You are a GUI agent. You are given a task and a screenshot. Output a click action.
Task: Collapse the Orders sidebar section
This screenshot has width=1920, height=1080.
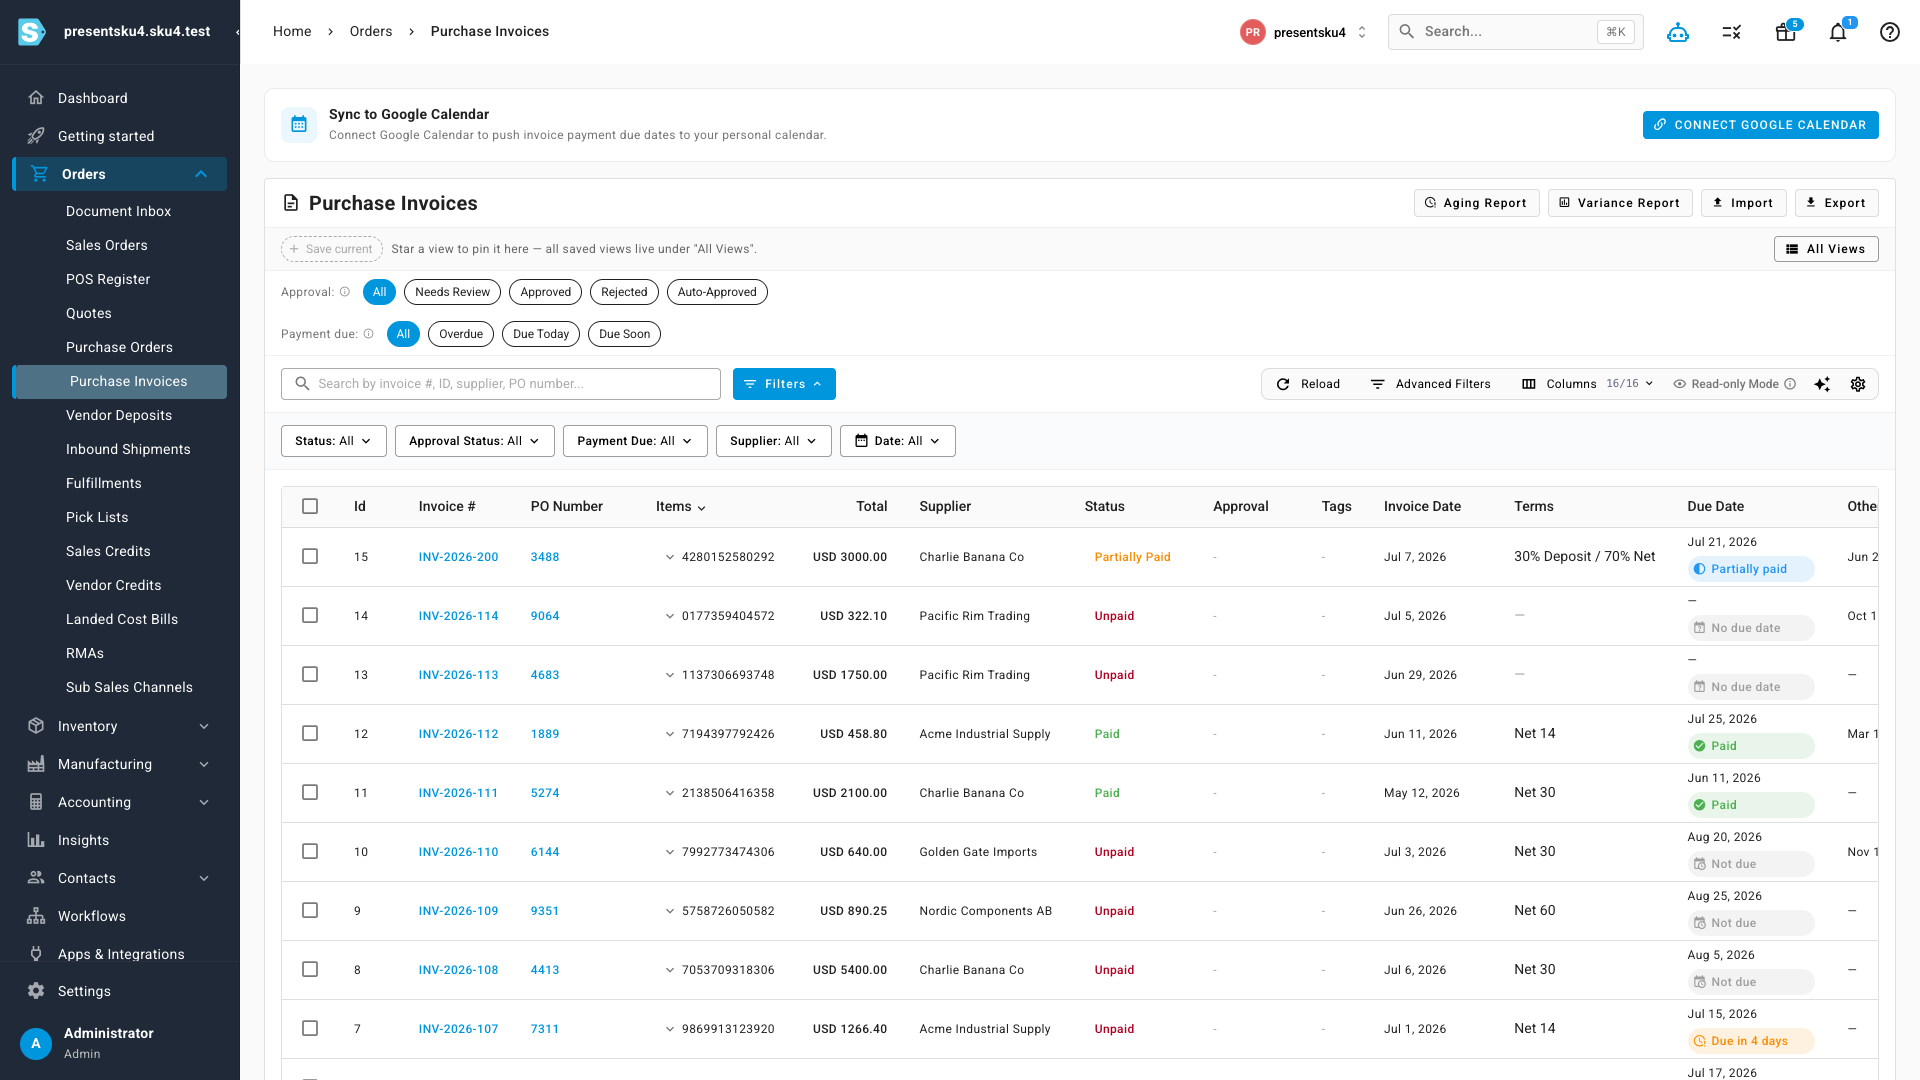pyautogui.click(x=201, y=174)
